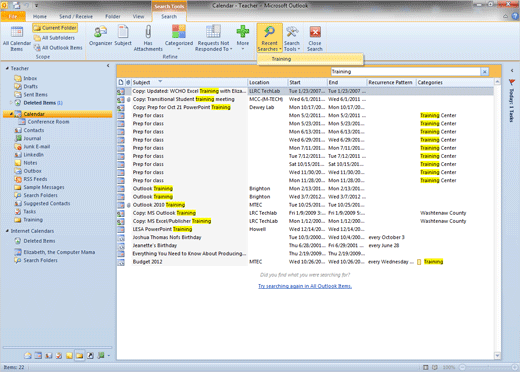Select Joshua Thomas Nofs Birthday row
The height and width of the screenshot is (372, 520).
305,237
